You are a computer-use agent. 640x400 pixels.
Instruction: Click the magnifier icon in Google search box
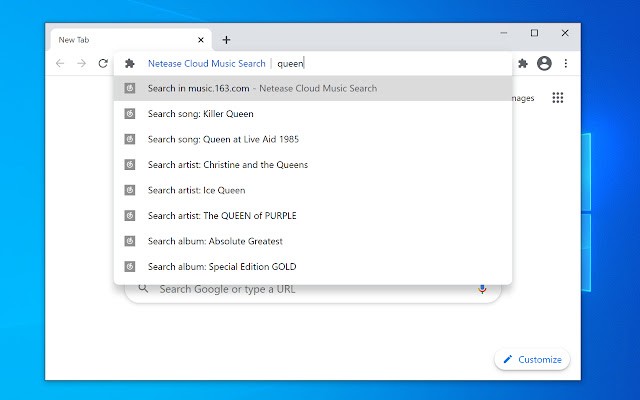[x=143, y=289]
